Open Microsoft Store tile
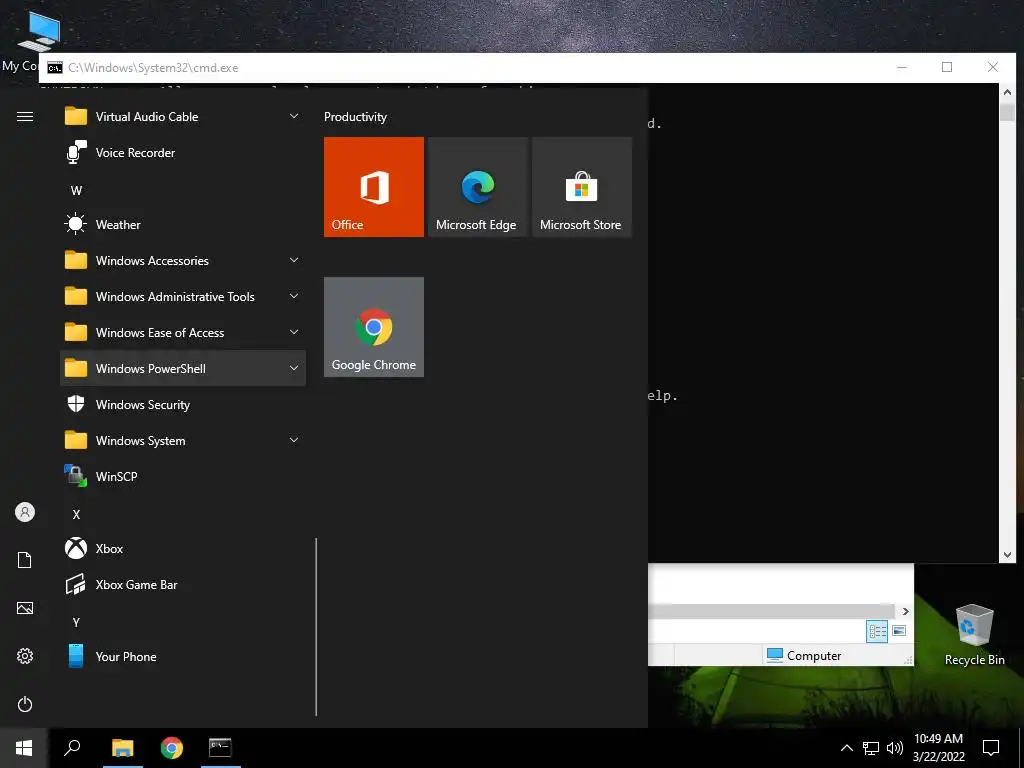Viewport: 1024px width, 768px height. (582, 187)
